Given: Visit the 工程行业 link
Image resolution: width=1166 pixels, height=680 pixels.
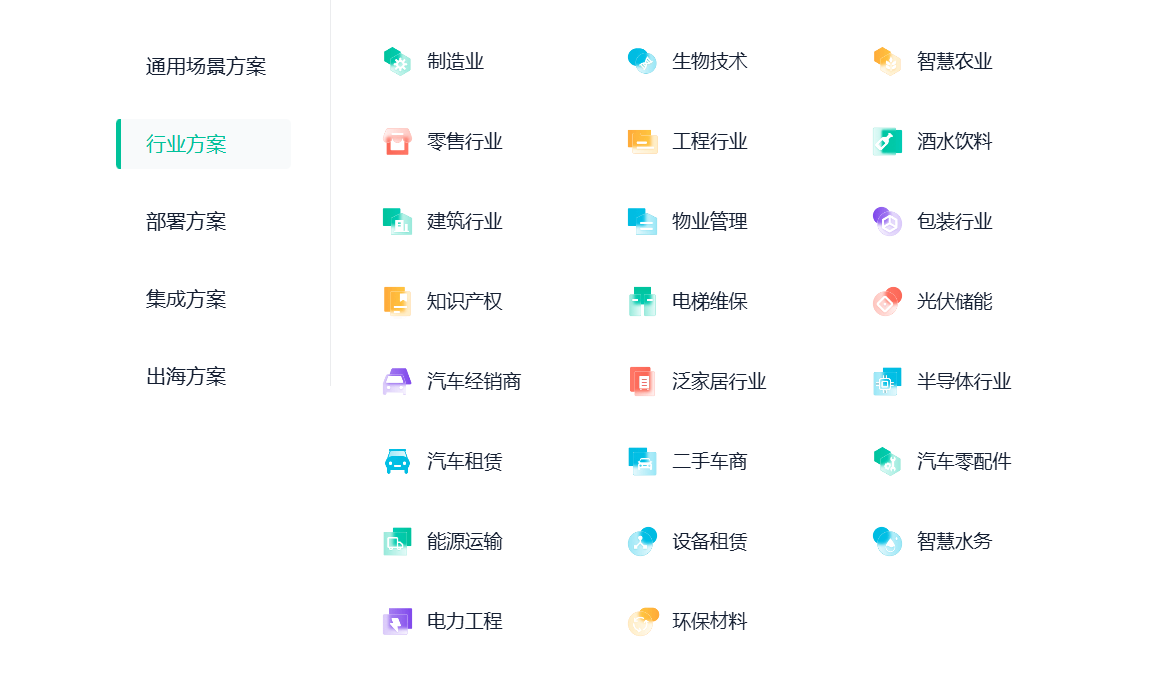Looking at the screenshot, I should pyautogui.click(x=709, y=141).
